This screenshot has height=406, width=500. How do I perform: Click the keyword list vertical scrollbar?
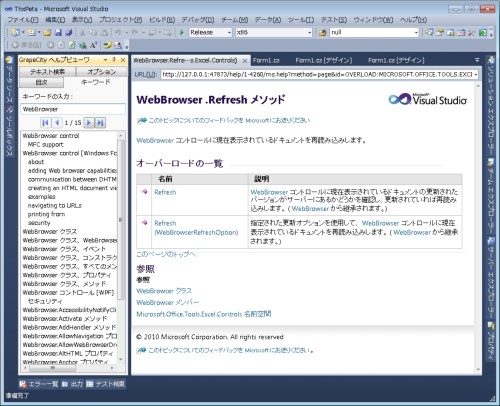coord(121,248)
